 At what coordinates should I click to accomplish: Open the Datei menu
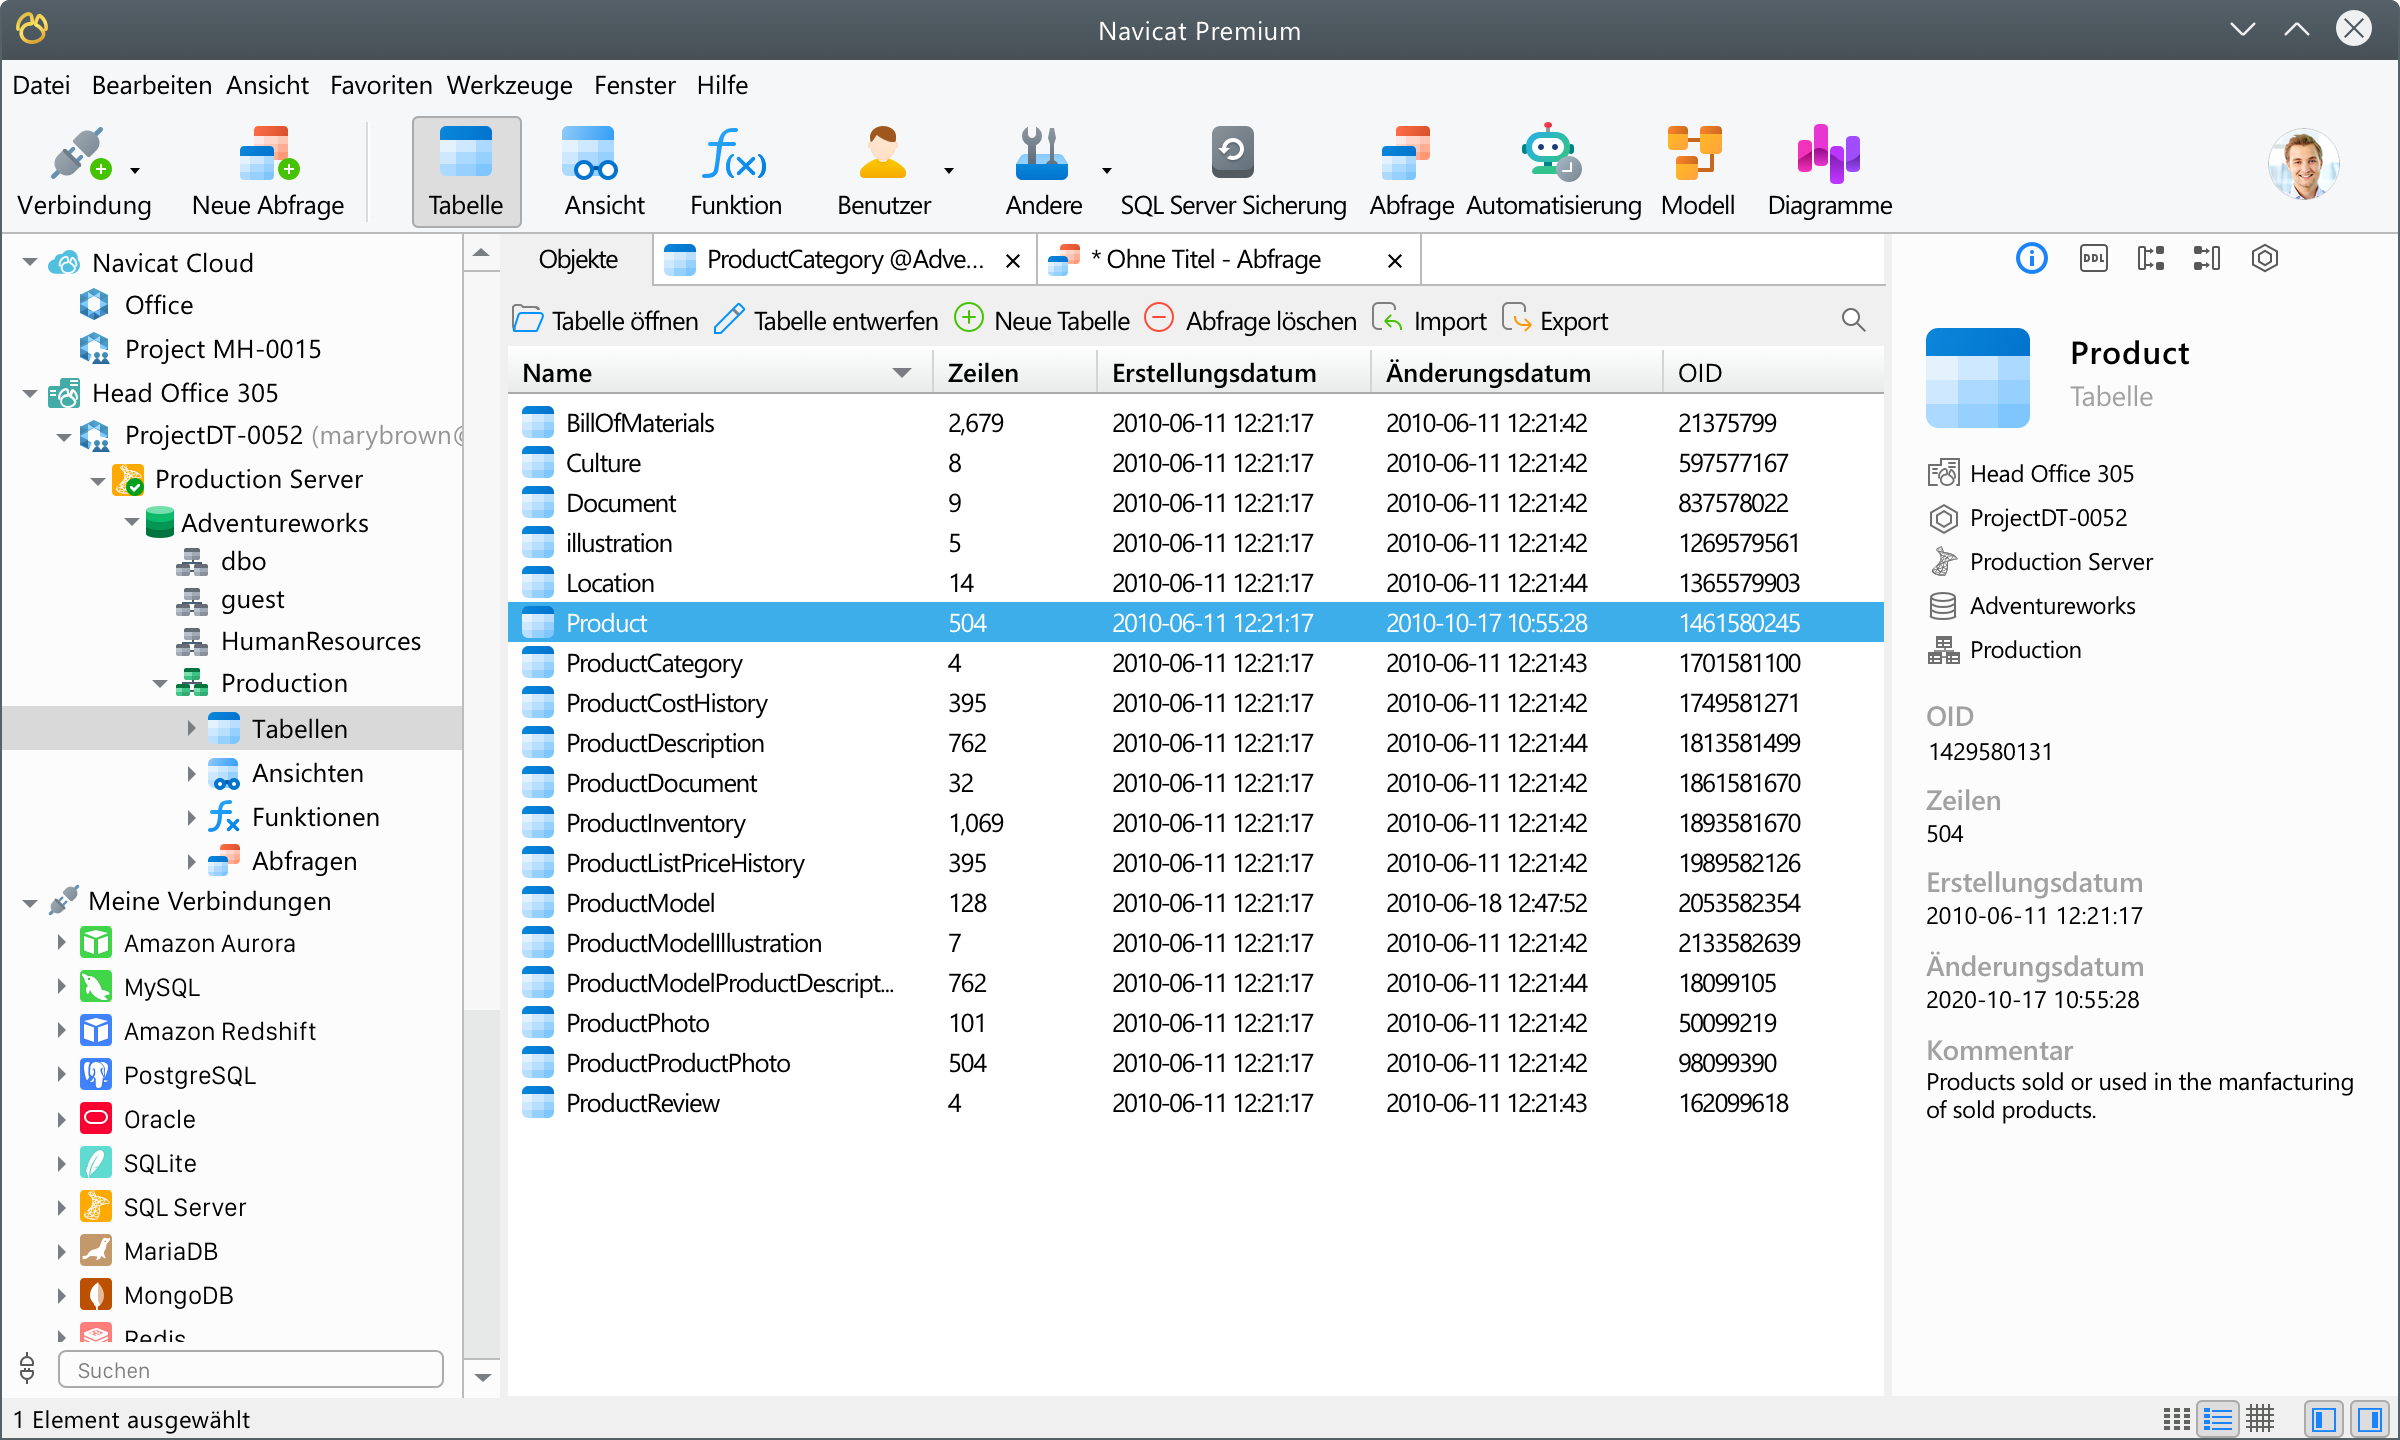point(41,85)
